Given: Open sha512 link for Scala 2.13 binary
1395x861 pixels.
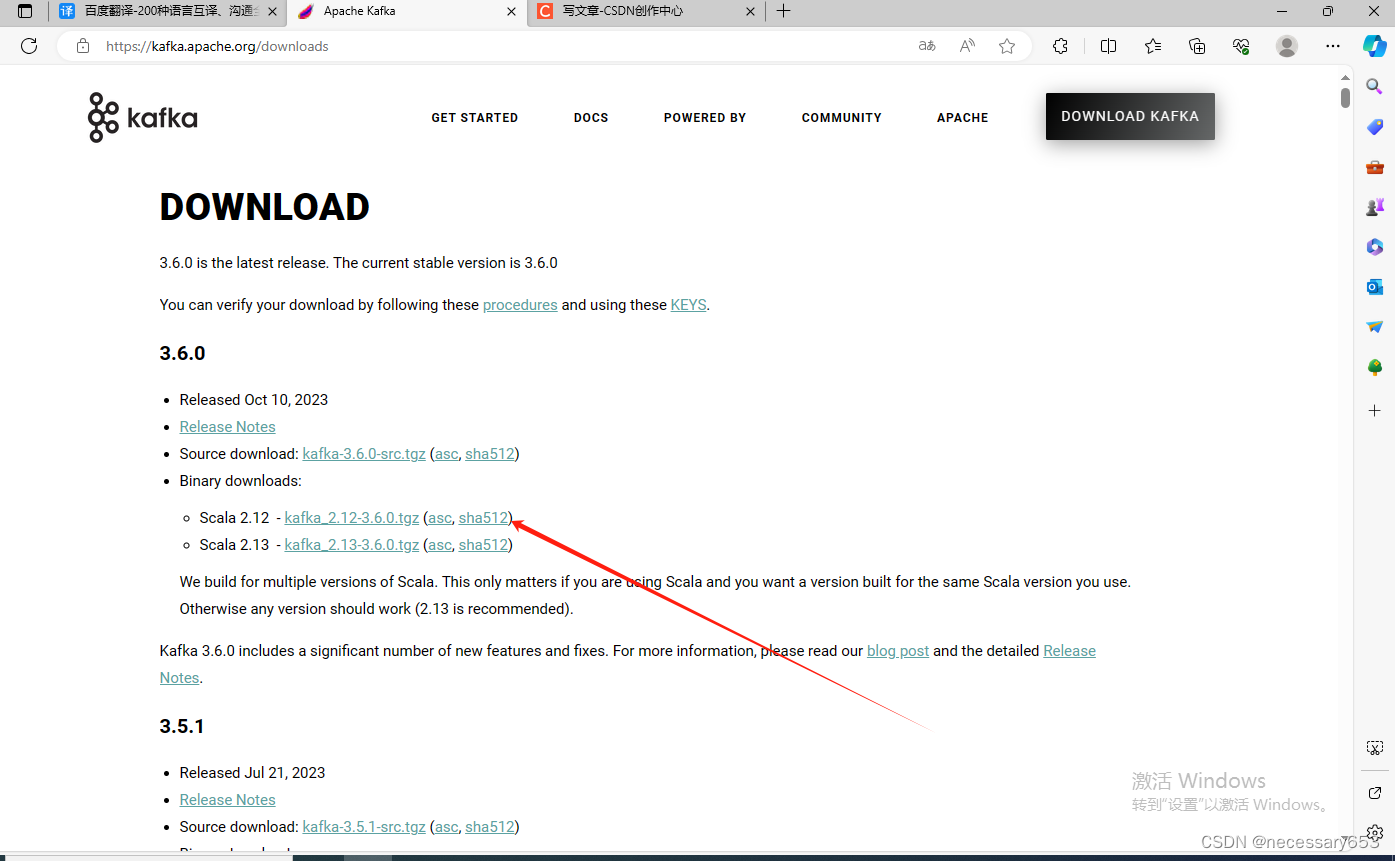Looking at the screenshot, I should pos(483,545).
